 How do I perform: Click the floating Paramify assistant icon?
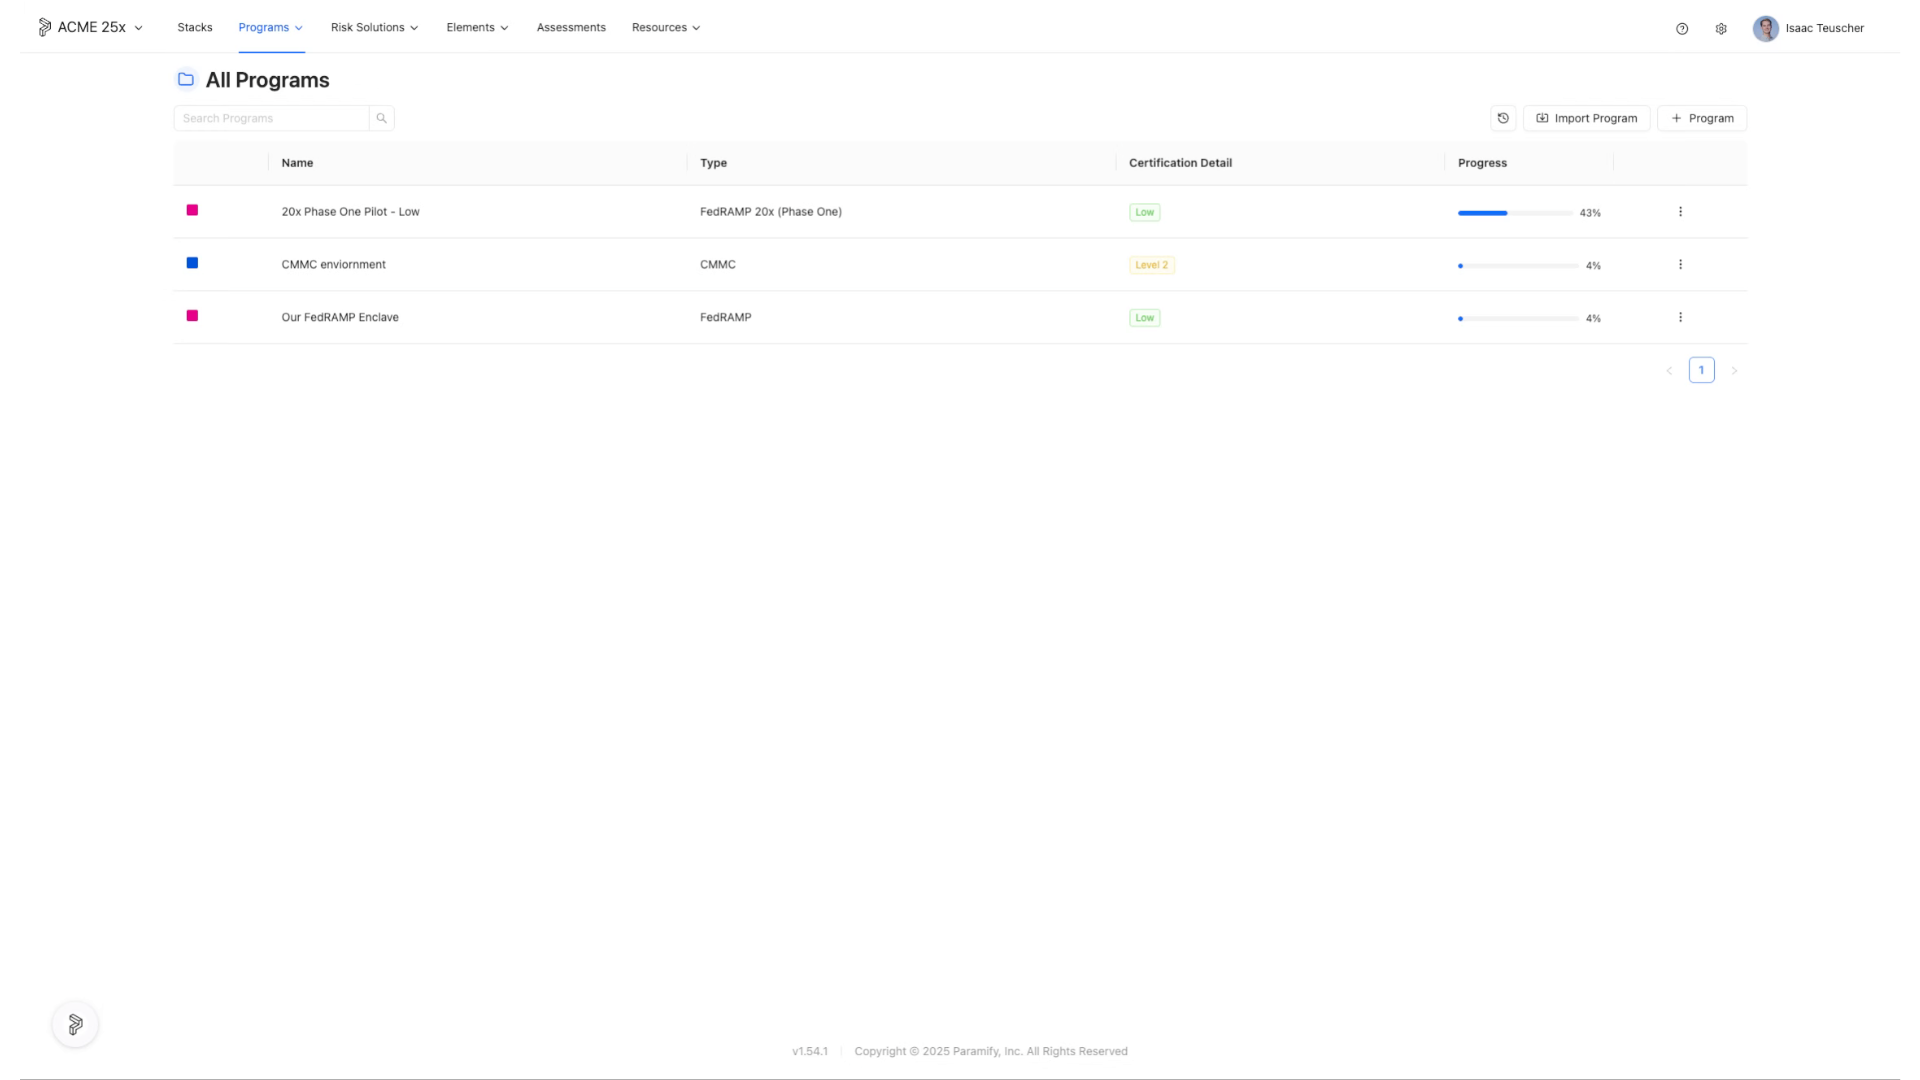click(75, 1024)
